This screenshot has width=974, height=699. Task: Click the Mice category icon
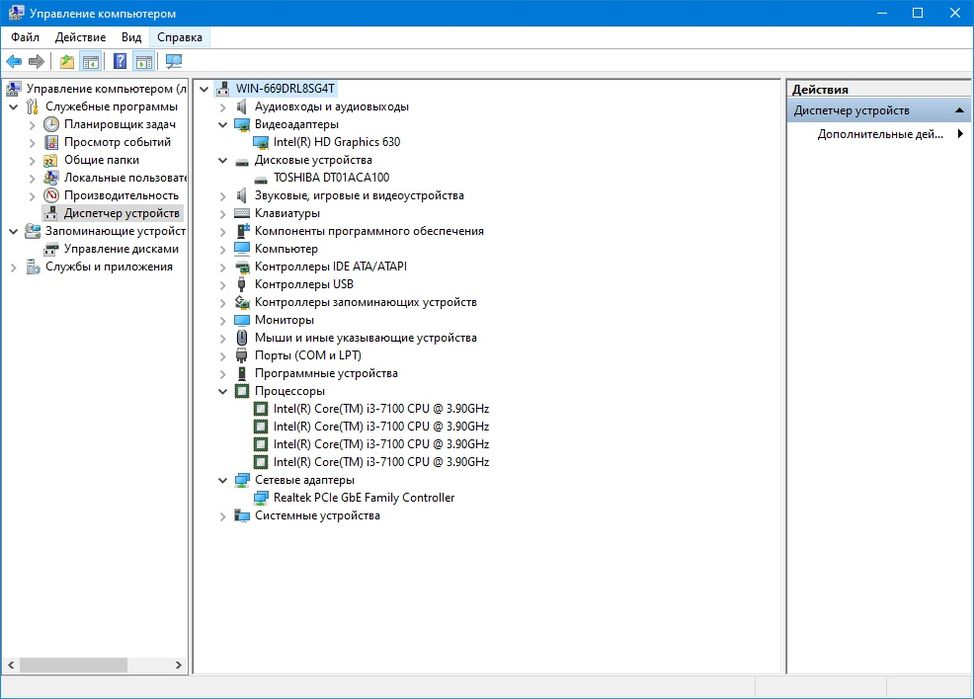point(242,338)
